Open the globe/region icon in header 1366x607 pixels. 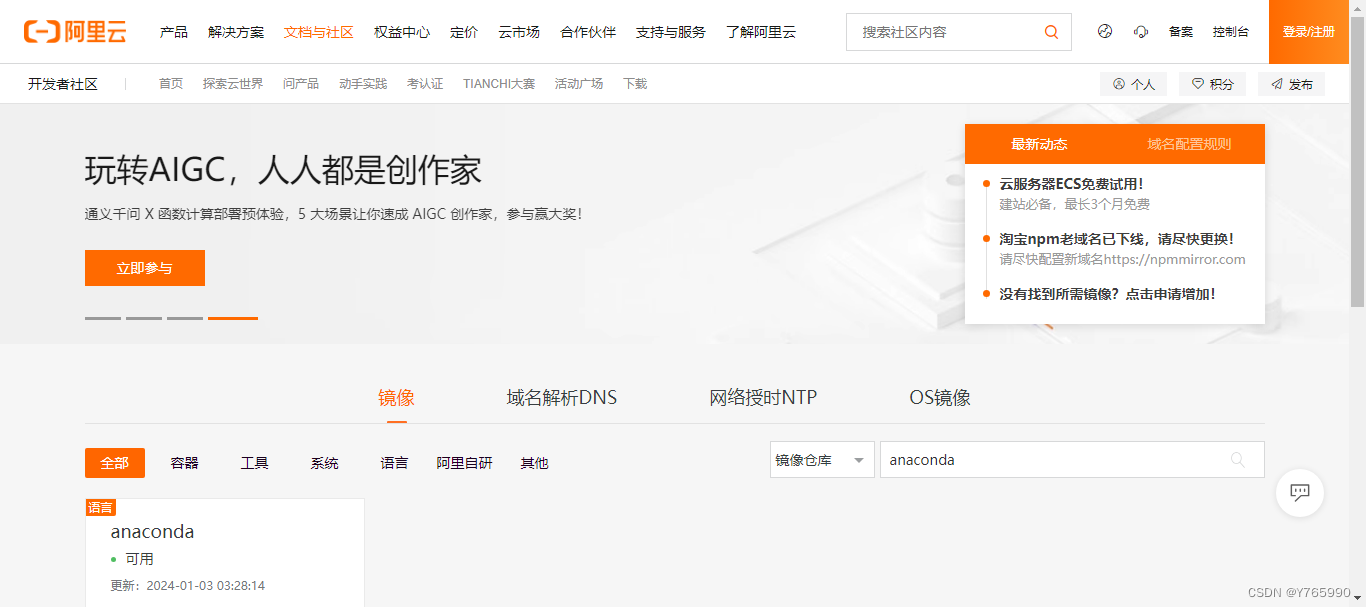click(1105, 32)
